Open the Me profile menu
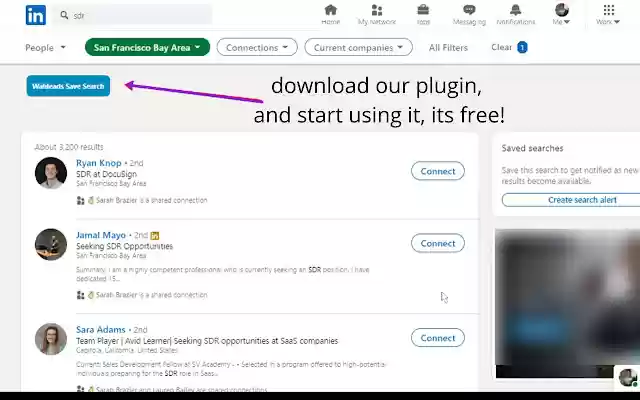This screenshot has height=400, width=640. point(562,15)
